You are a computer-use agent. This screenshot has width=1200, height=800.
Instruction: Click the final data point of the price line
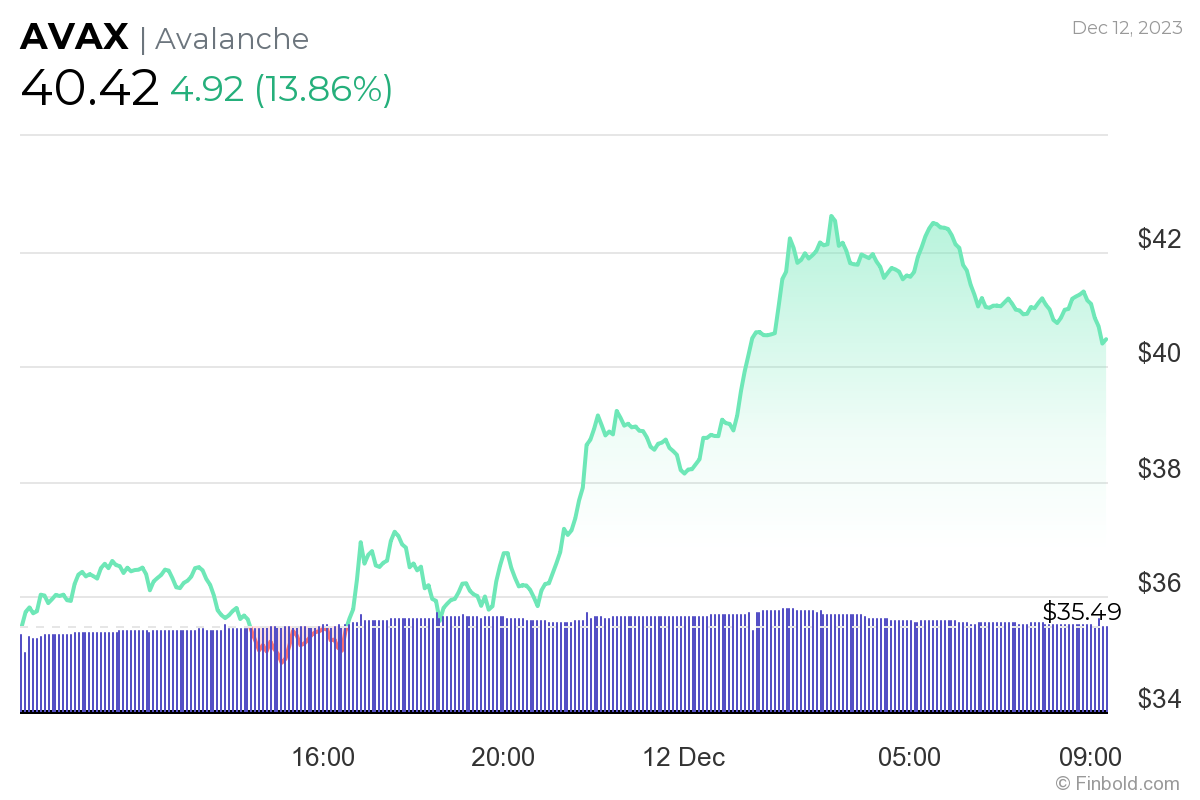(x=1105, y=340)
